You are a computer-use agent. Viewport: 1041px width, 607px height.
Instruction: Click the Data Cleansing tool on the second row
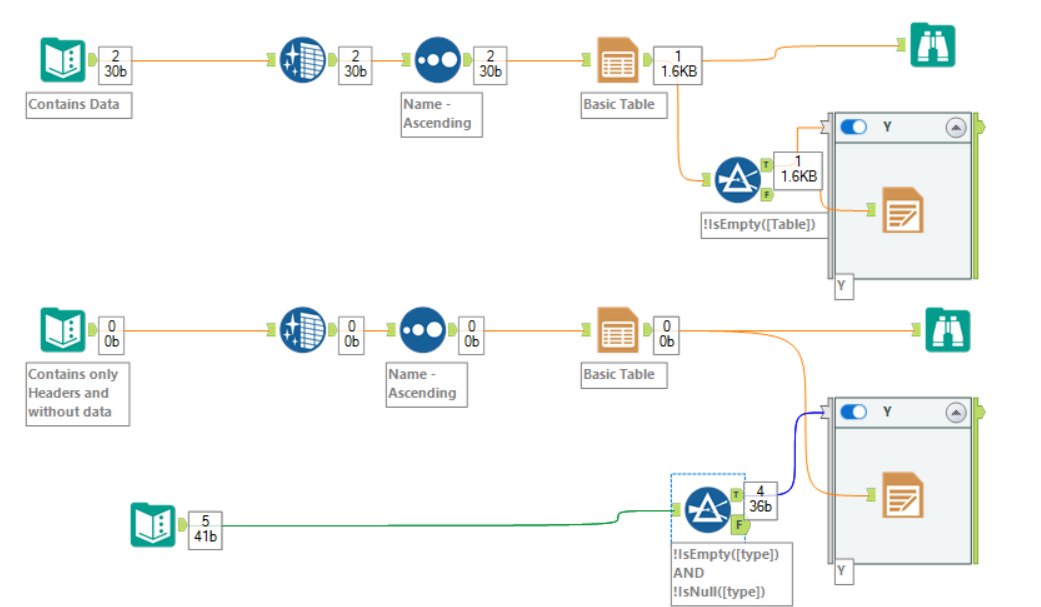303,330
